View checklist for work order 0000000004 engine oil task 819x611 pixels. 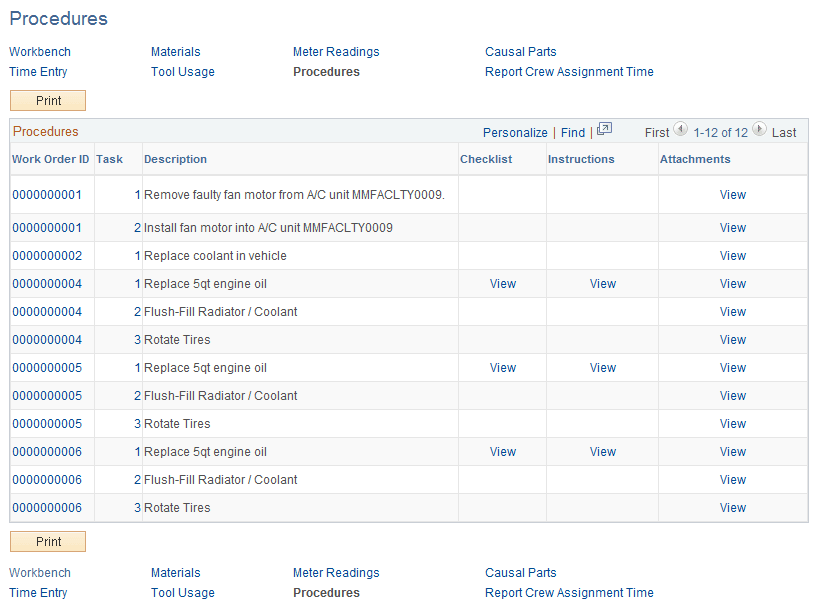(x=502, y=283)
